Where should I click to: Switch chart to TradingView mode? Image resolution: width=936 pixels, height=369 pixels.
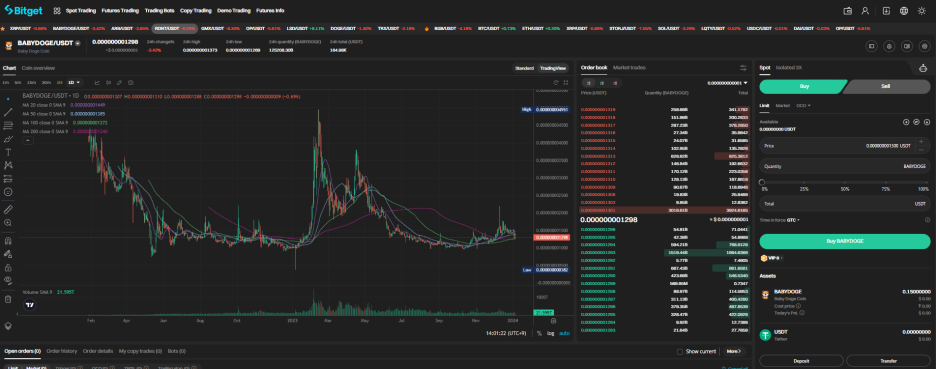(553, 68)
